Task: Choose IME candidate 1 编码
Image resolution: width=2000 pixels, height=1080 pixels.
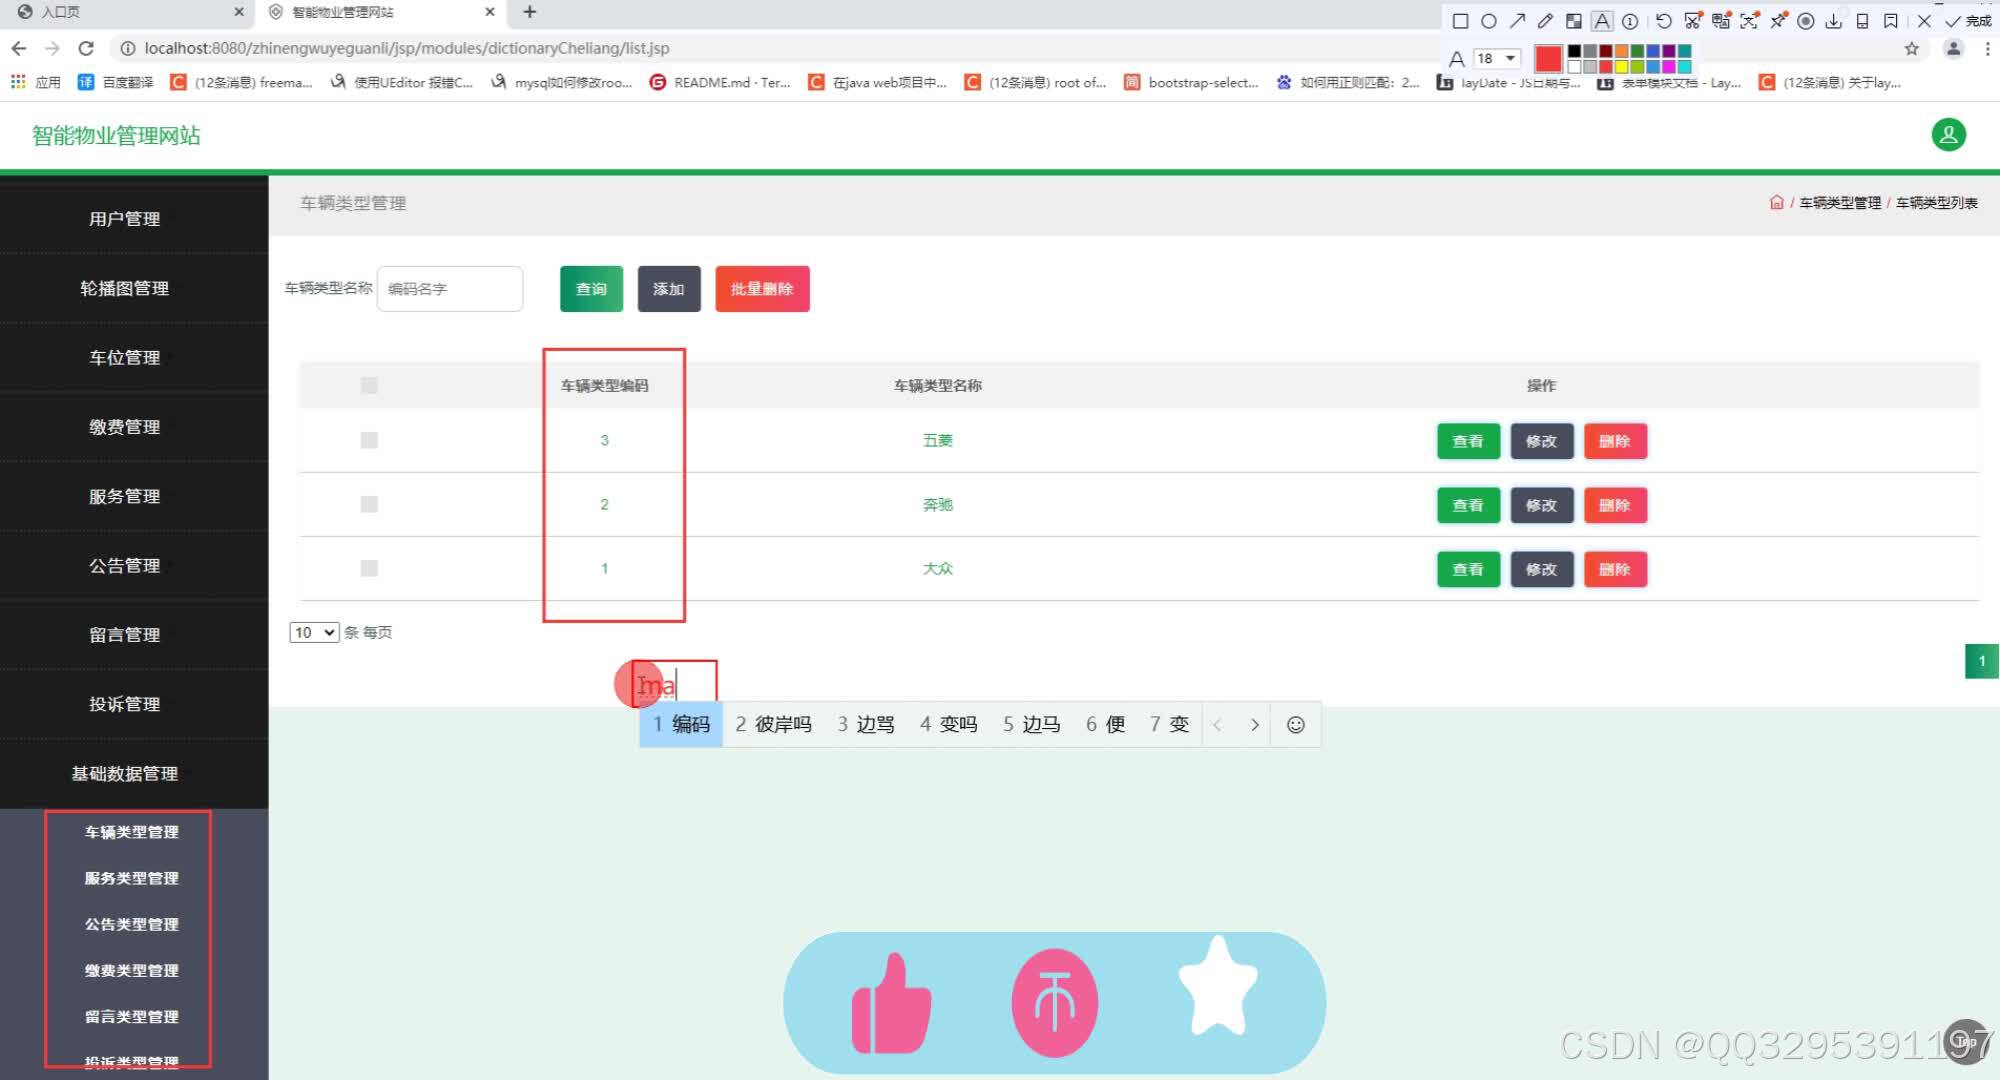Action: click(x=681, y=724)
